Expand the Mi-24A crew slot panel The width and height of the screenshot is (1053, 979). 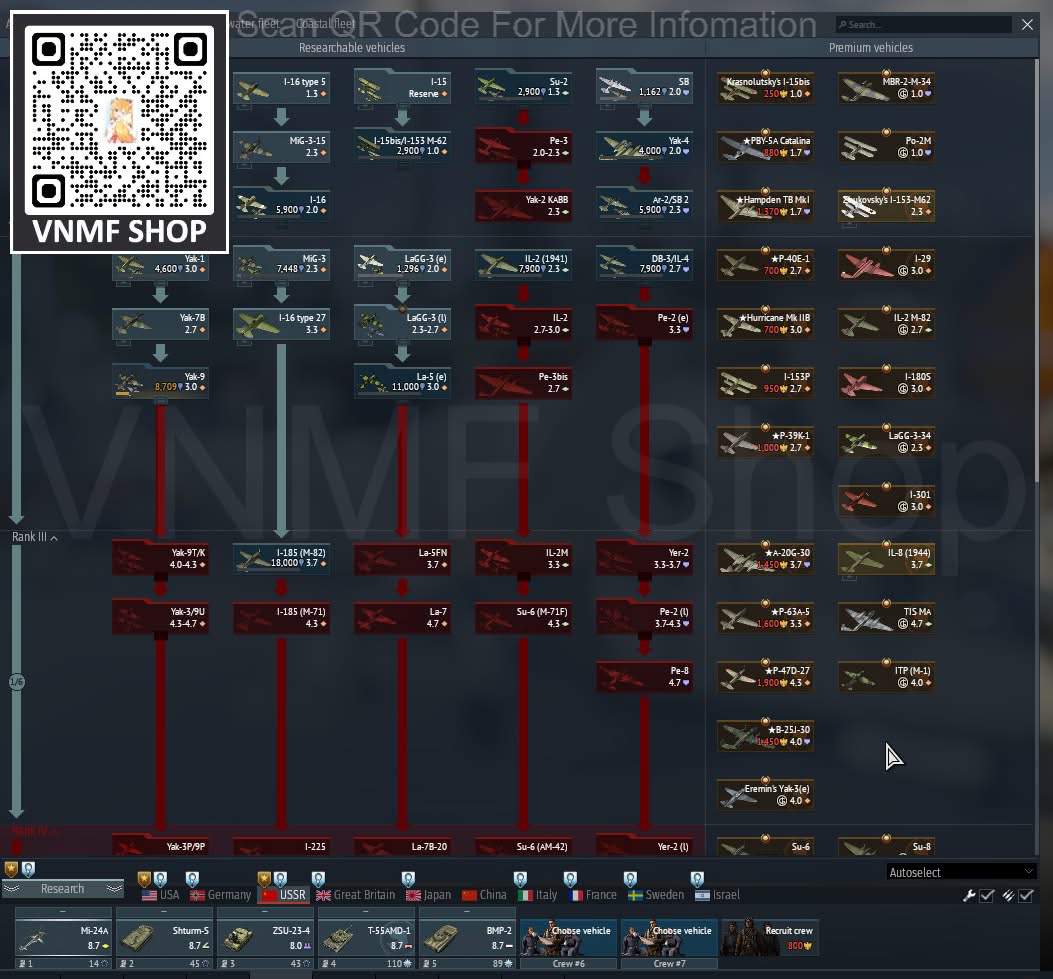click(62, 911)
